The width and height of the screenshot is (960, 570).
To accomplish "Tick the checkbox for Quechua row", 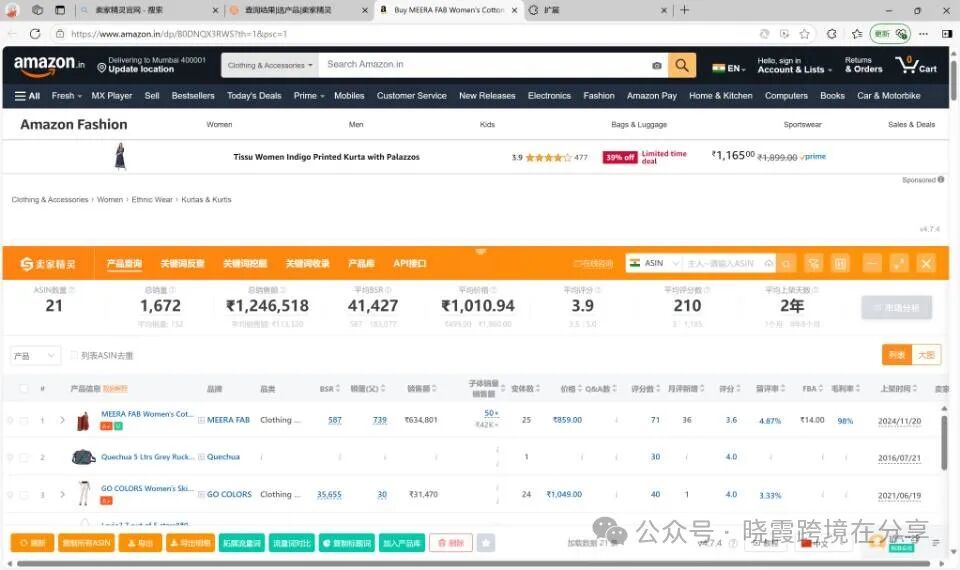I will tap(24, 457).
